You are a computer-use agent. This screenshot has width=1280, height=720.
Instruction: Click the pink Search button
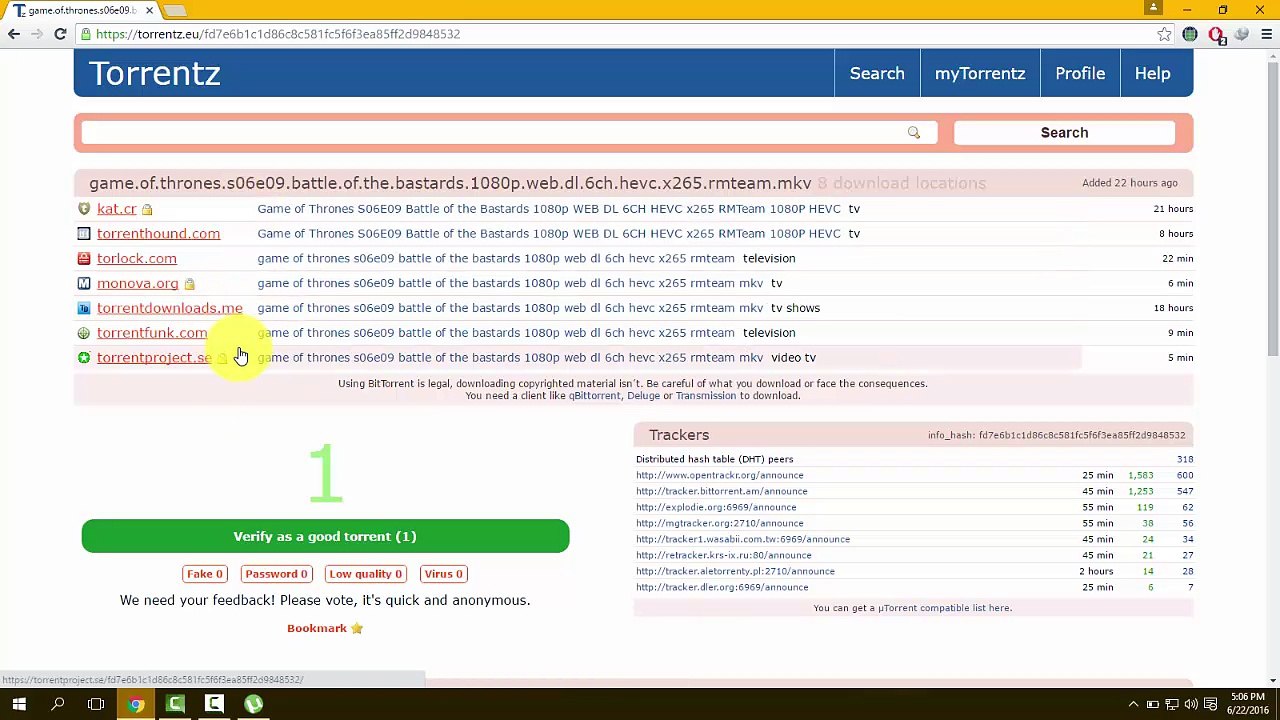(x=1064, y=133)
